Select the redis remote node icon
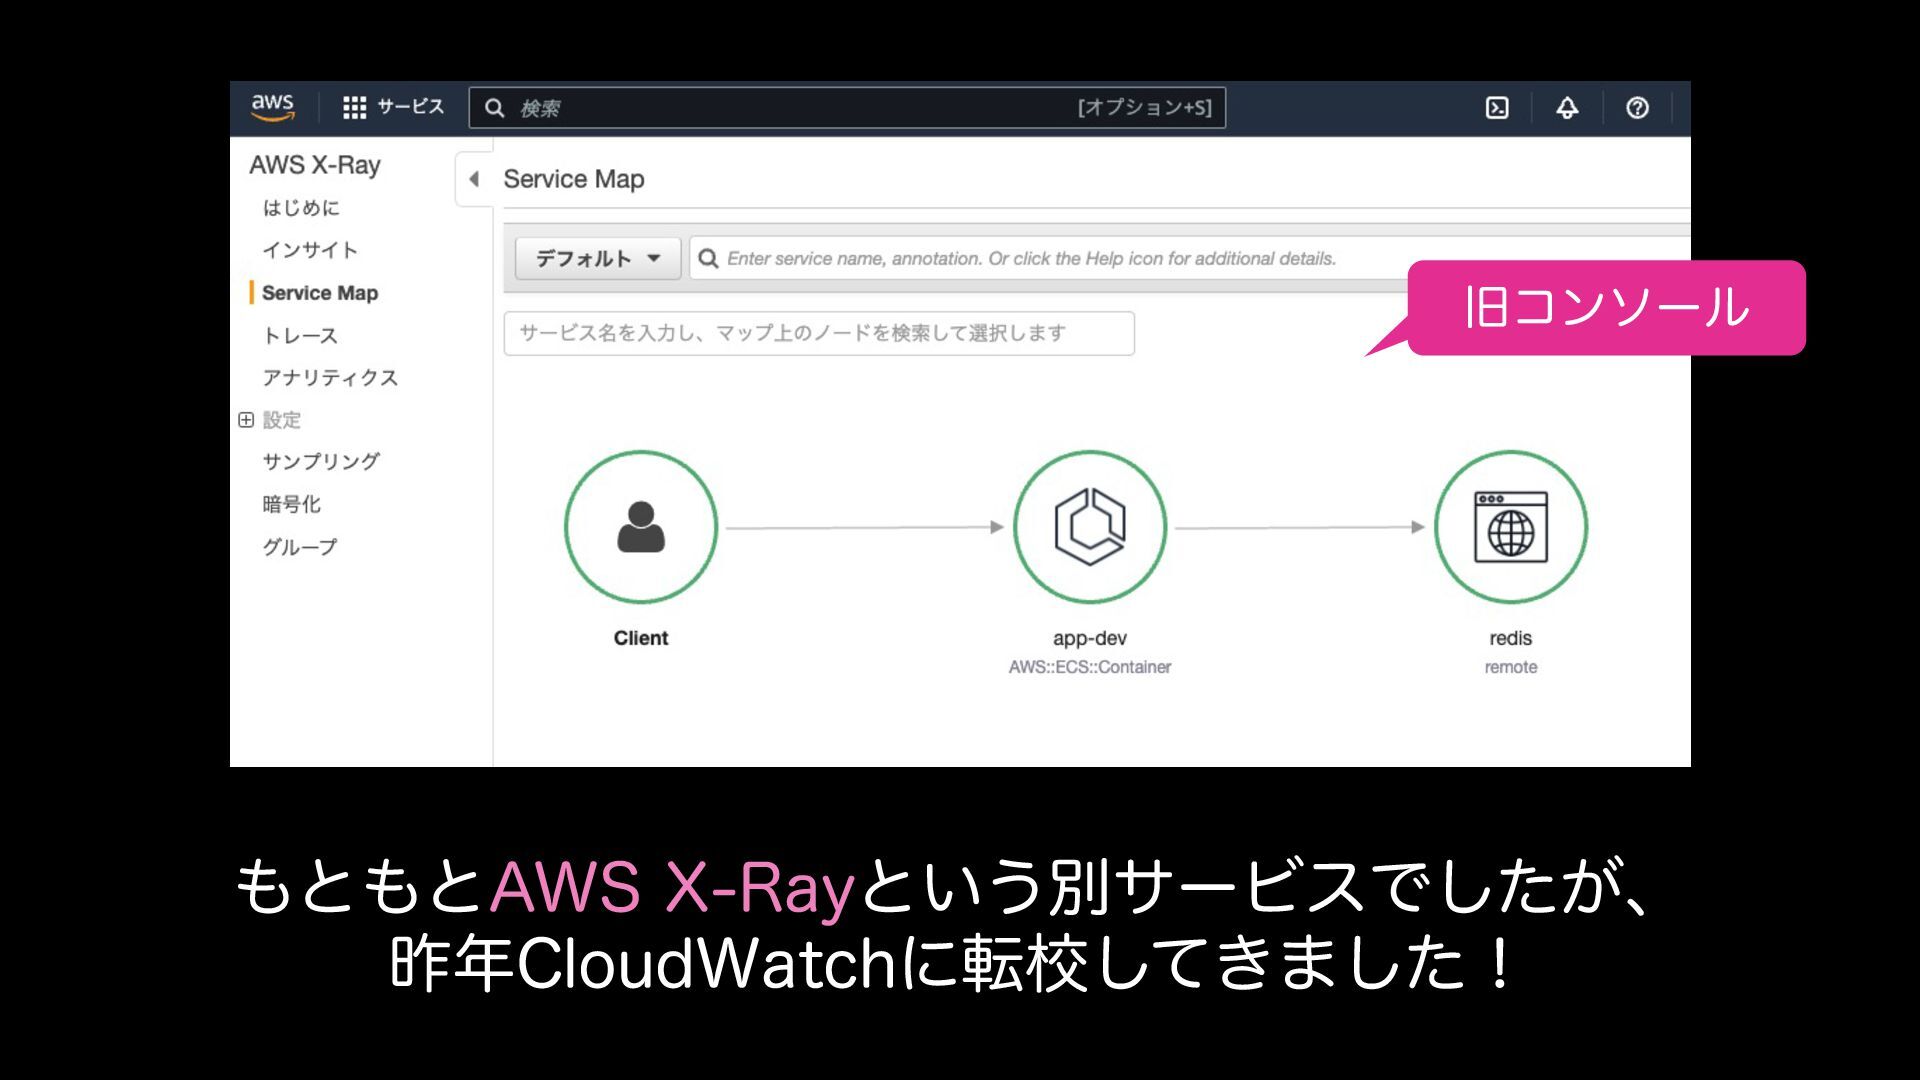 click(x=1510, y=527)
